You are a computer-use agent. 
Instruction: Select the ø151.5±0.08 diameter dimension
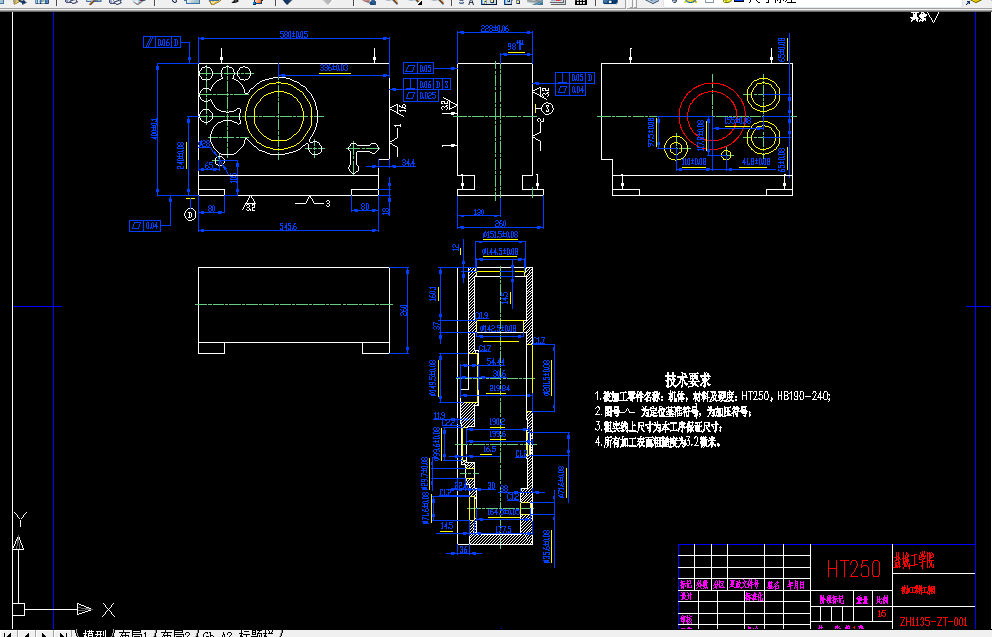coord(500,235)
